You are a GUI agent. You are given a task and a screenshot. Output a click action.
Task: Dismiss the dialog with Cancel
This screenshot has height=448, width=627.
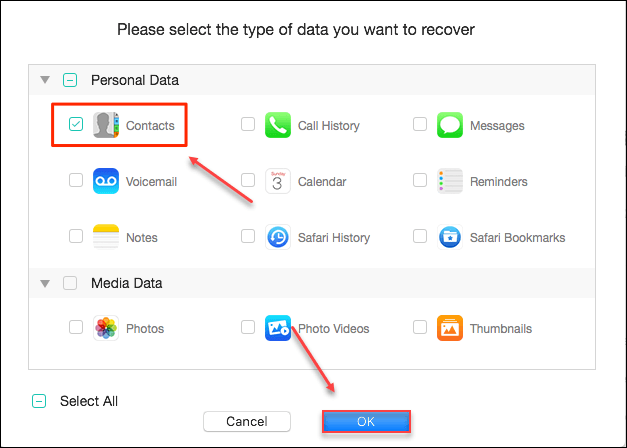247,421
